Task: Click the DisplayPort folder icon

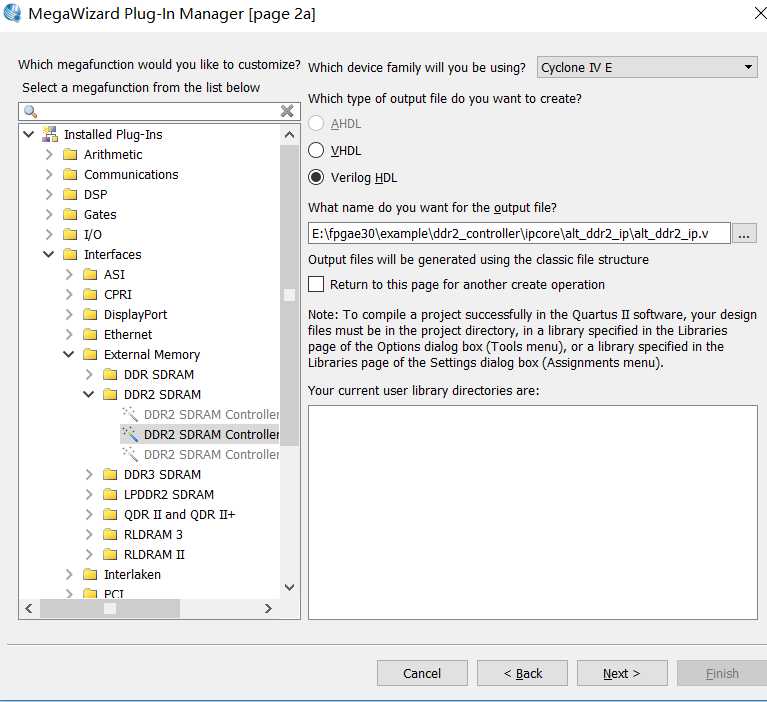Action: click(90, 315)
